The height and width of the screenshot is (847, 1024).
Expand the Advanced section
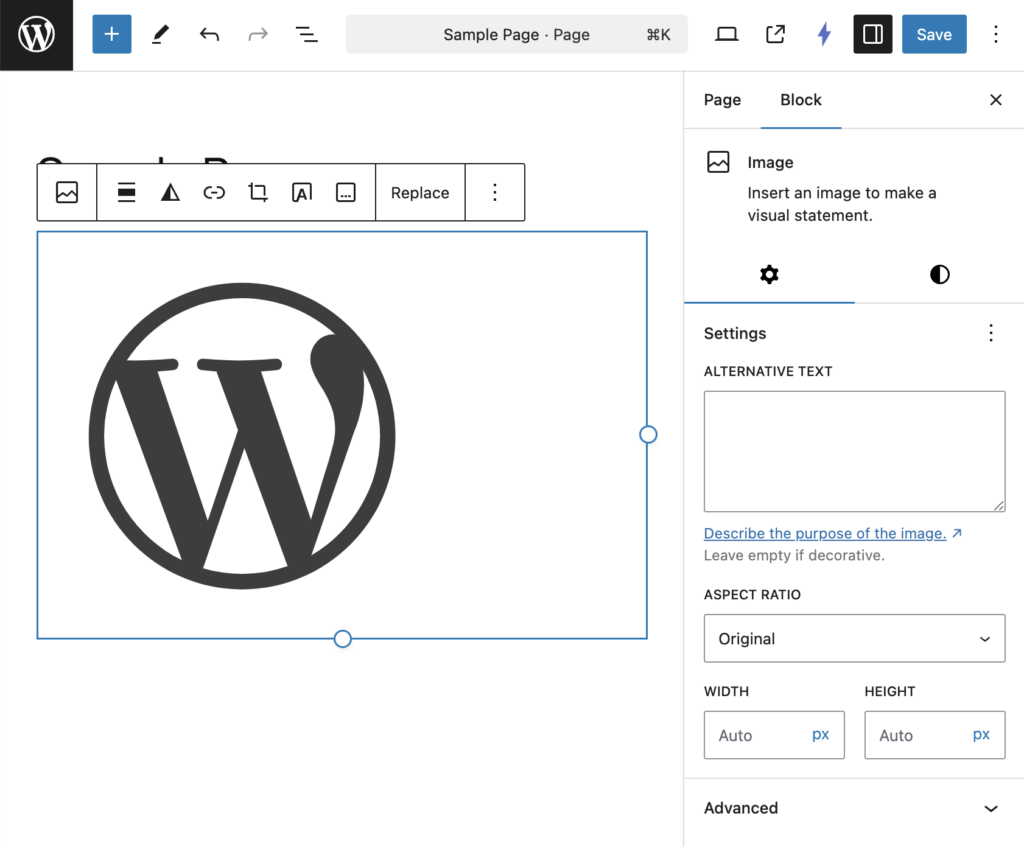click(854, 808)
